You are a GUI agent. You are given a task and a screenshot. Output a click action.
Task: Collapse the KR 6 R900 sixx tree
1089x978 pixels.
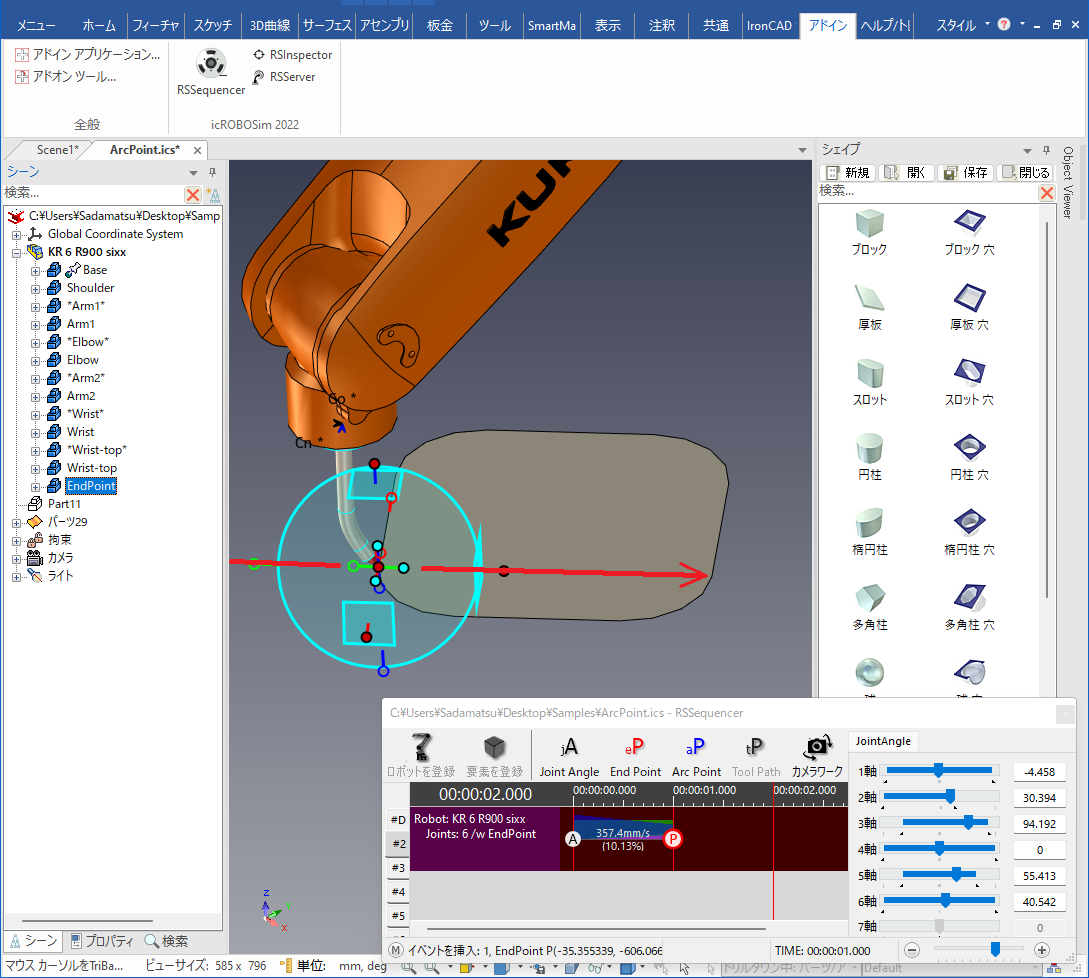tap(17, 252)
